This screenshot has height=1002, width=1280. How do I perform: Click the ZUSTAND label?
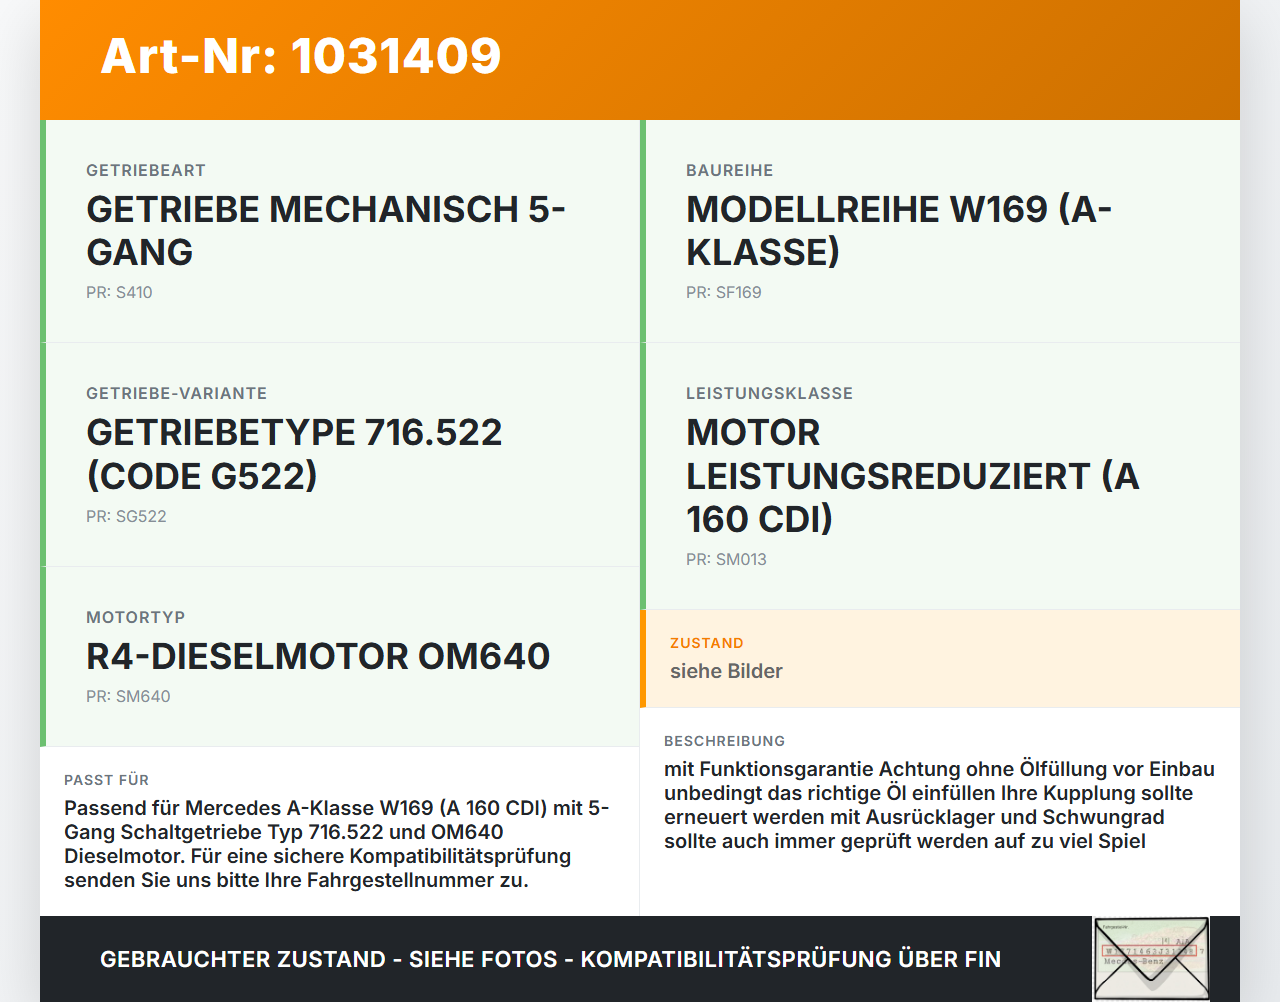click(x=707, y=643)
